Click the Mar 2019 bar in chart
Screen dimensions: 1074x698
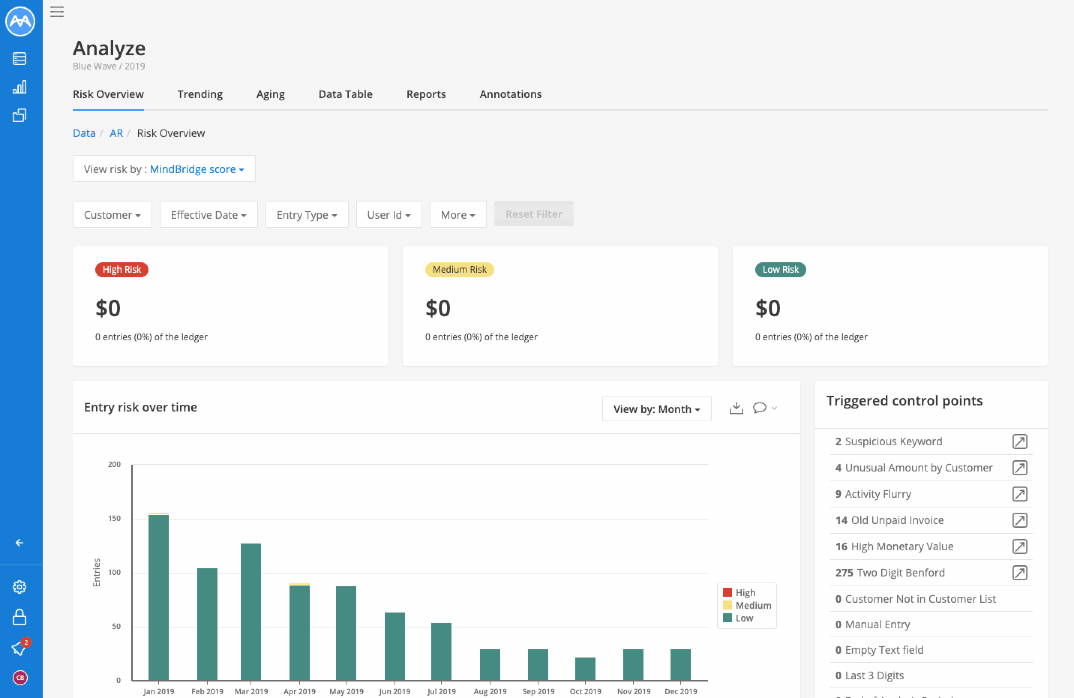coord(251,612)
